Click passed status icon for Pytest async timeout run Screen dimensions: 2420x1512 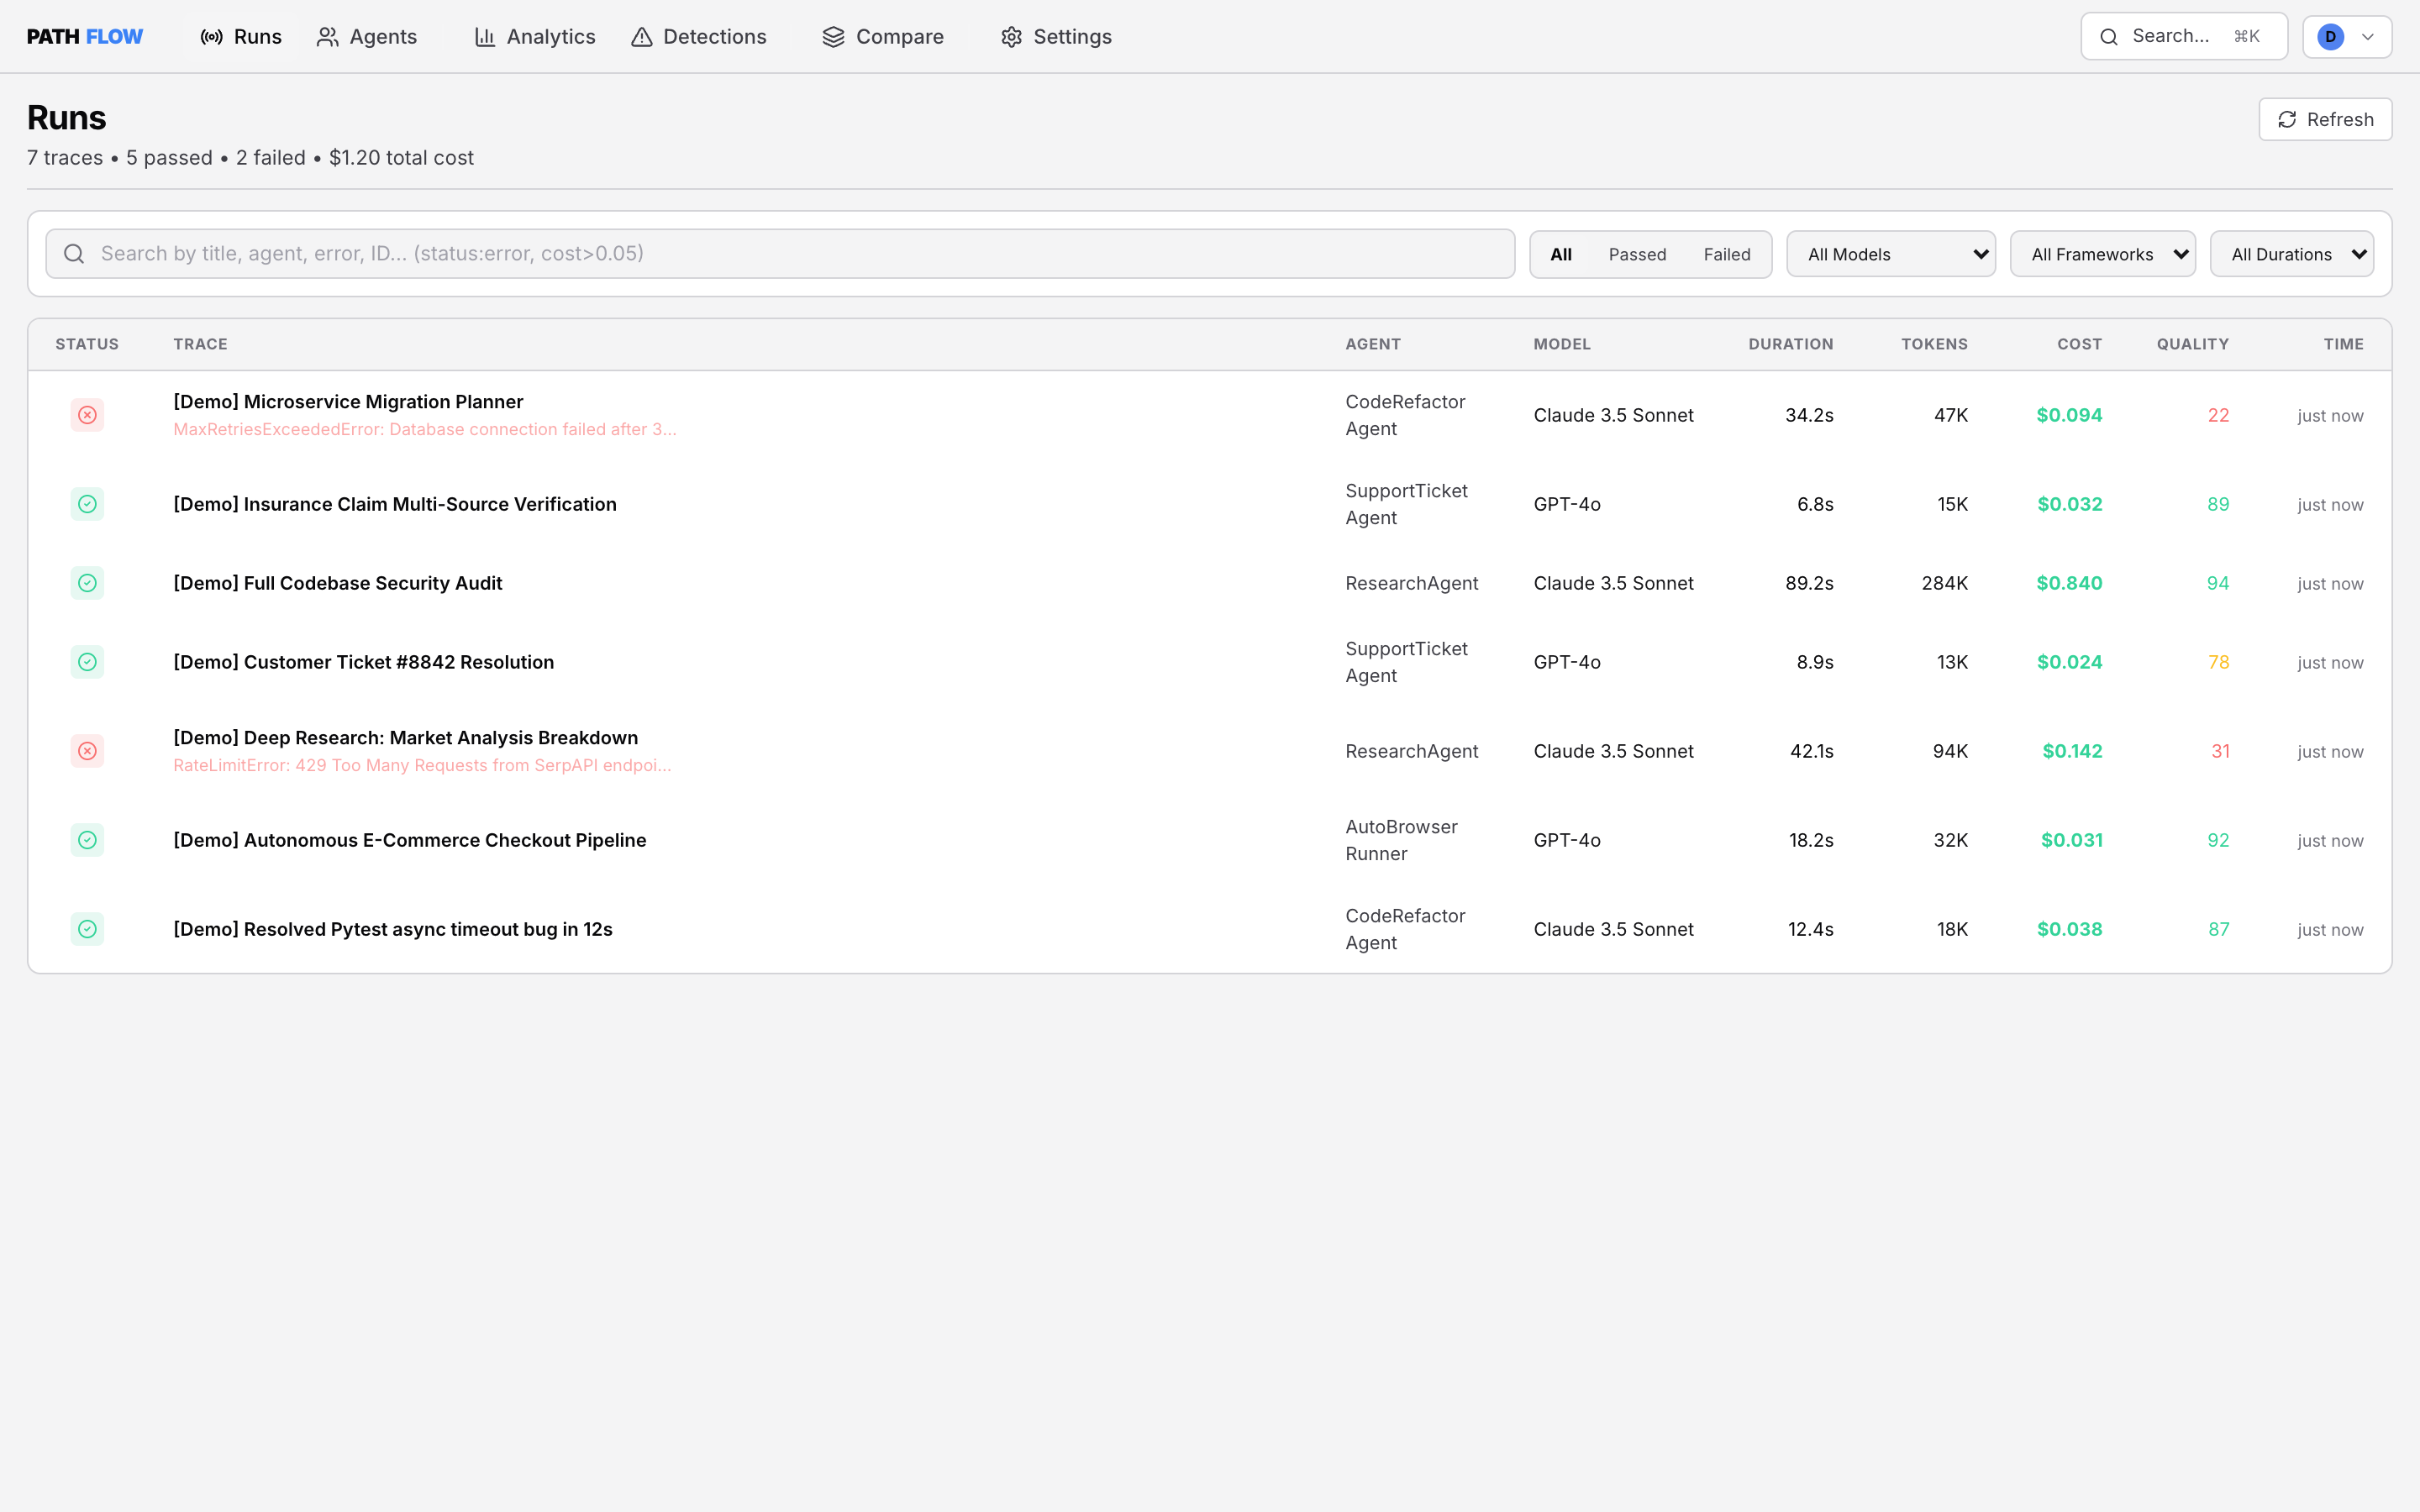[87, 929]
